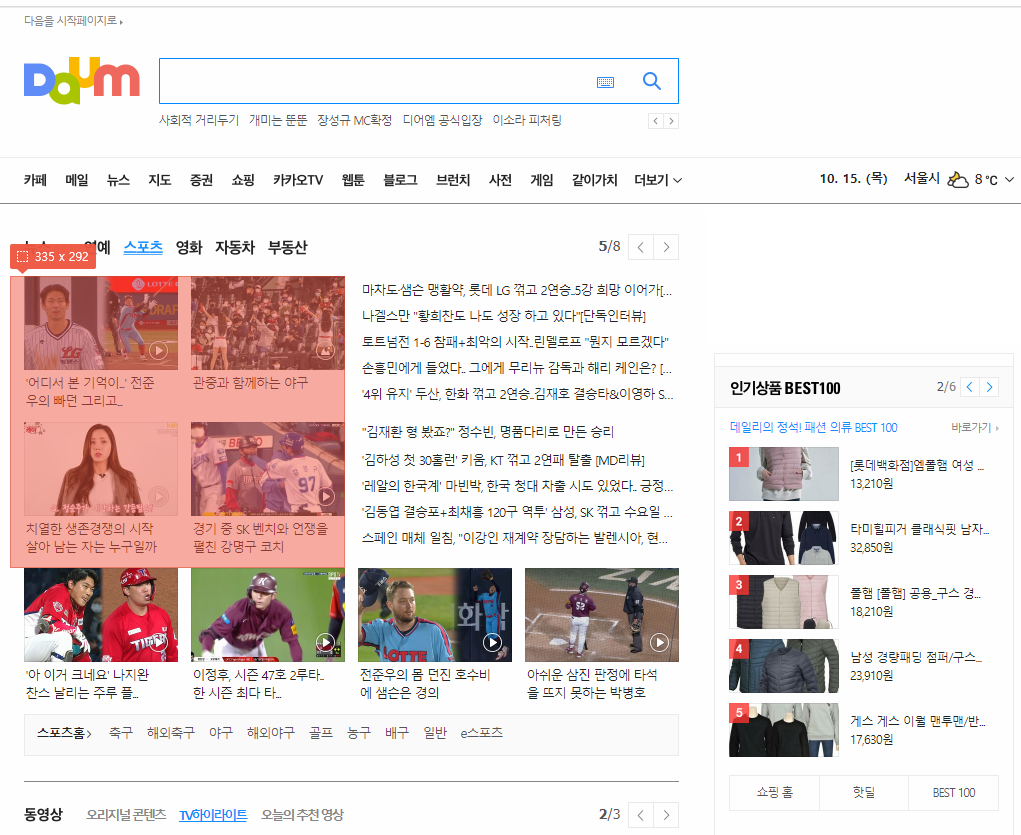Open the 나지완 찬스 날리는 주루 thumbnail
Screen dimensions: 1021x835
(x=101, y=615)
